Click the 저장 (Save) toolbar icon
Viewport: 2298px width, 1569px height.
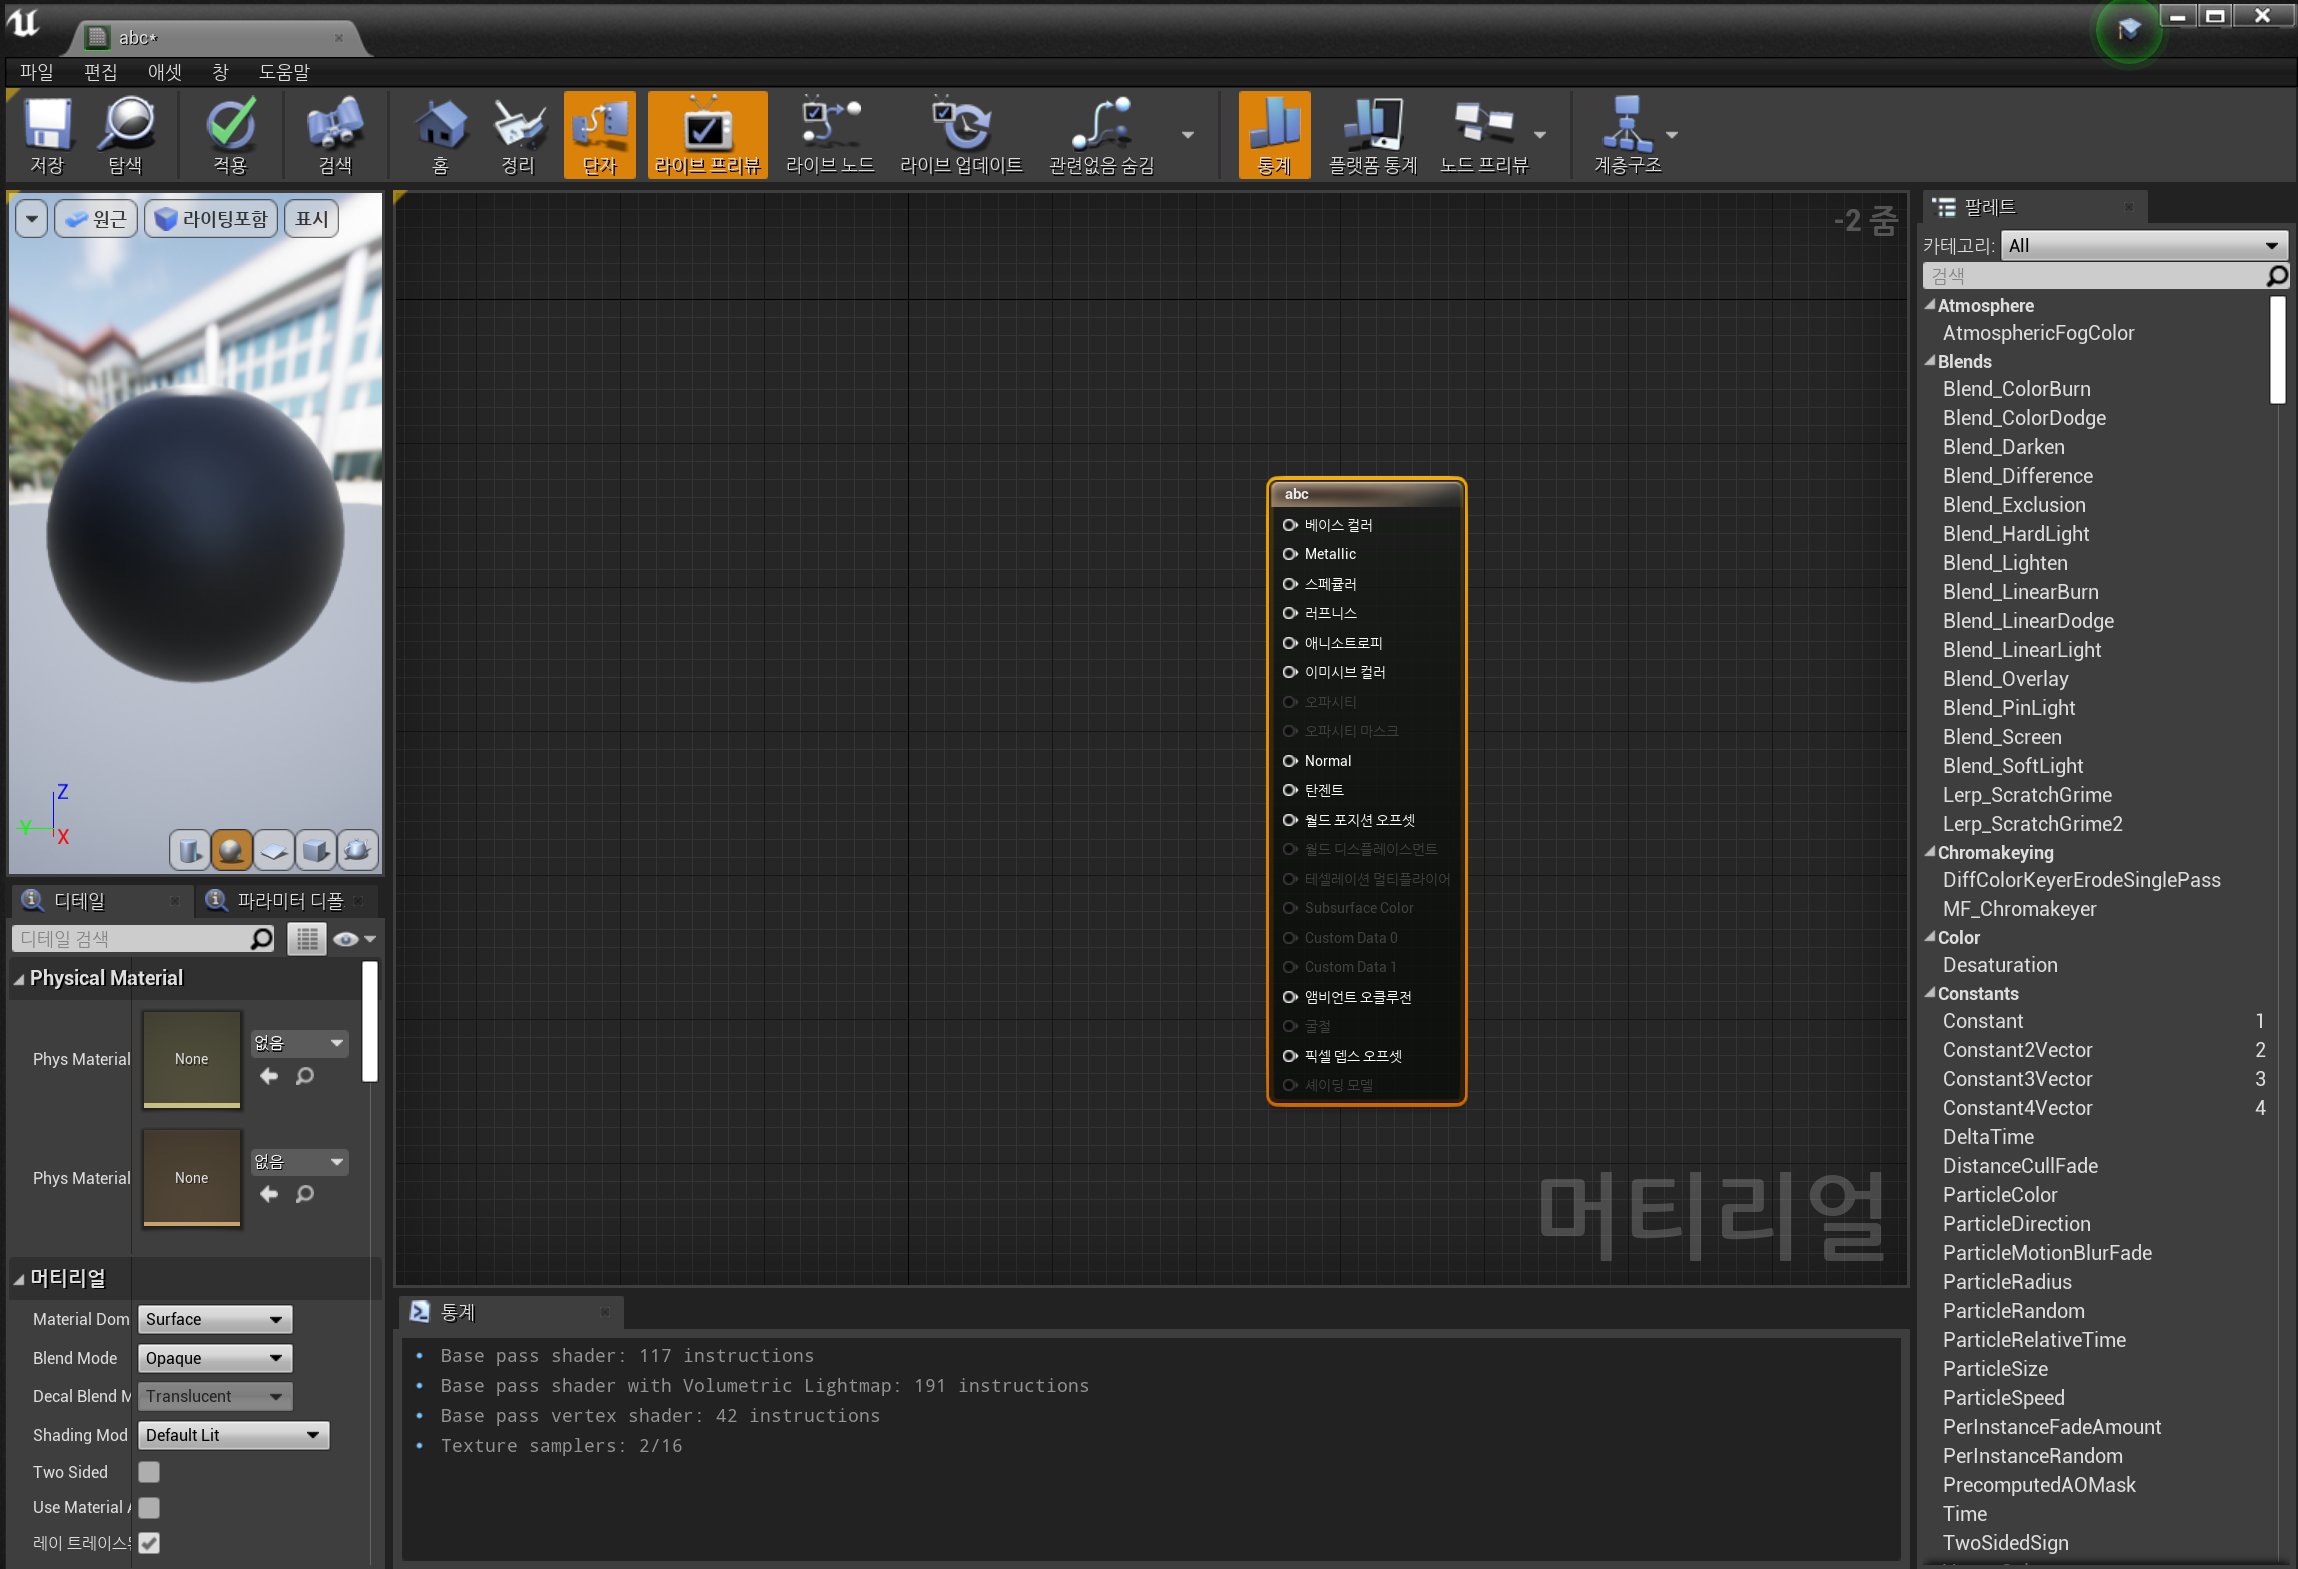point(47,134)
